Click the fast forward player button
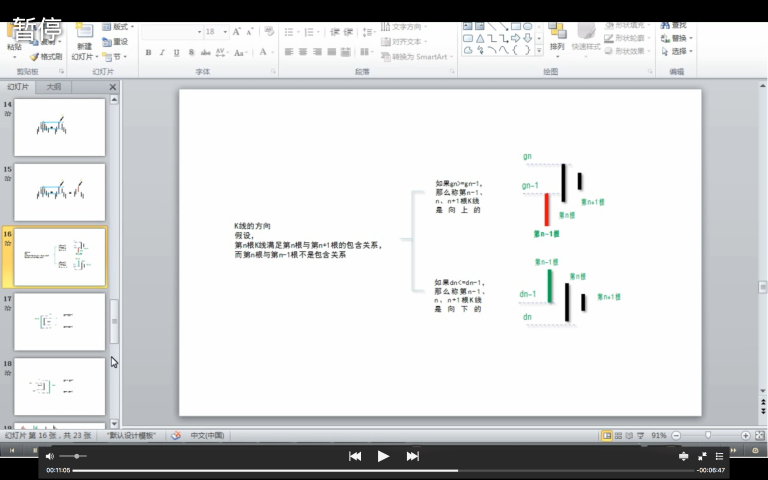The image size is (768, 480). (412, 456)
